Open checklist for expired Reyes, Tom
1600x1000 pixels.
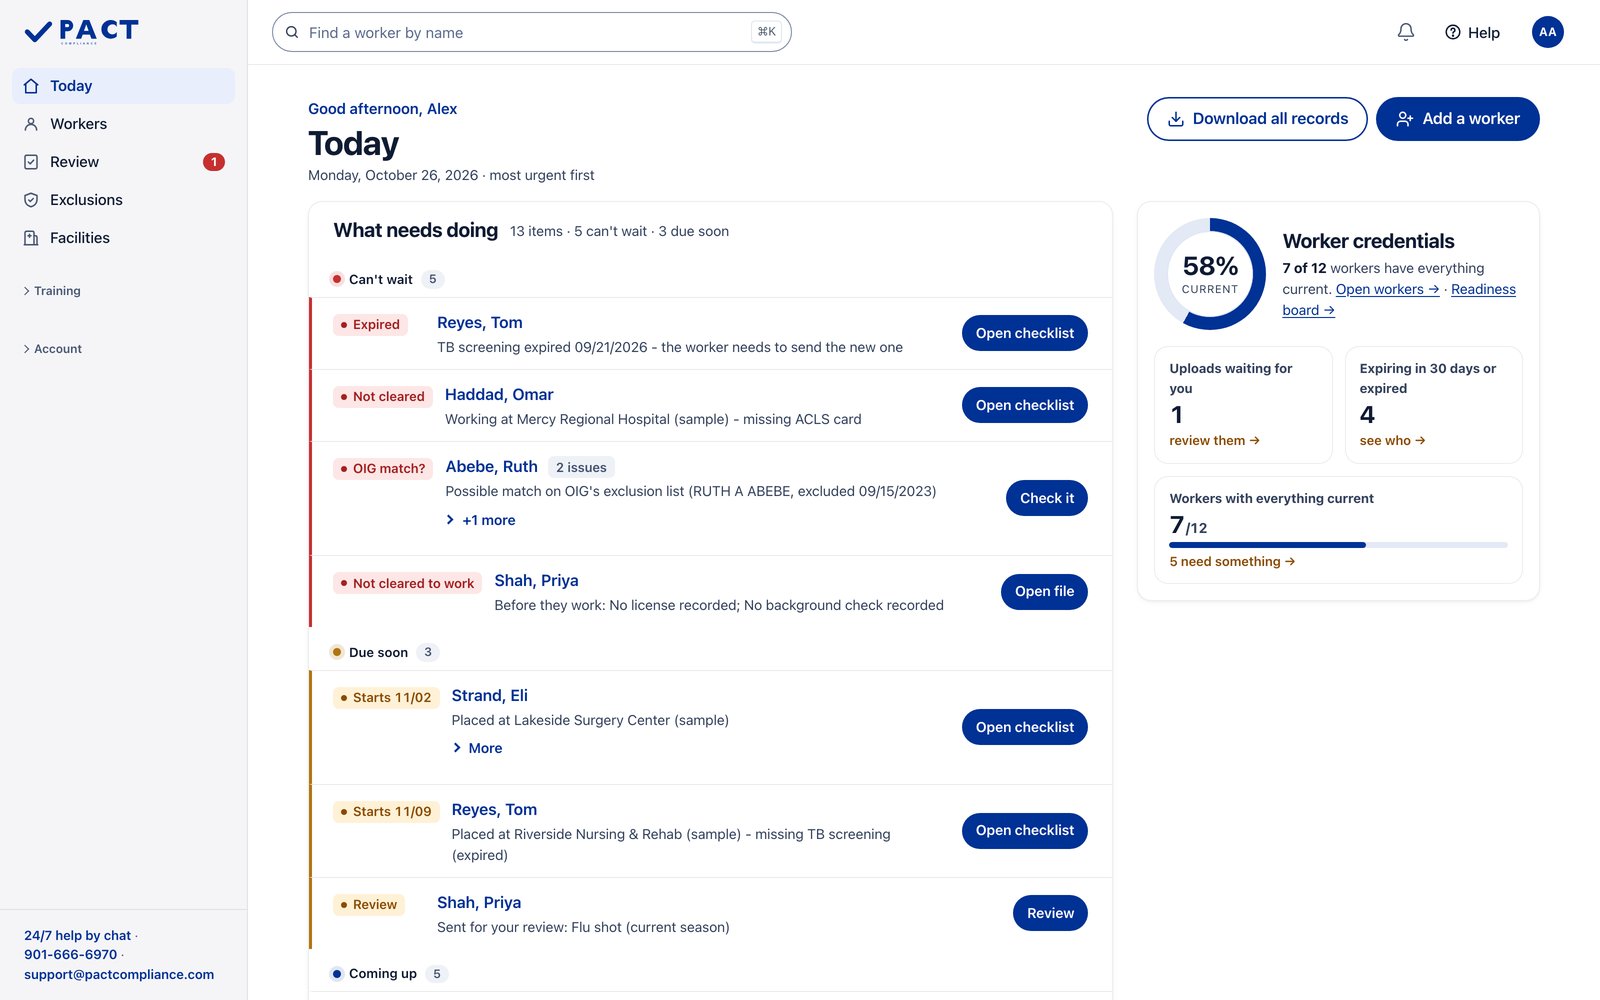pos(1024,333)
